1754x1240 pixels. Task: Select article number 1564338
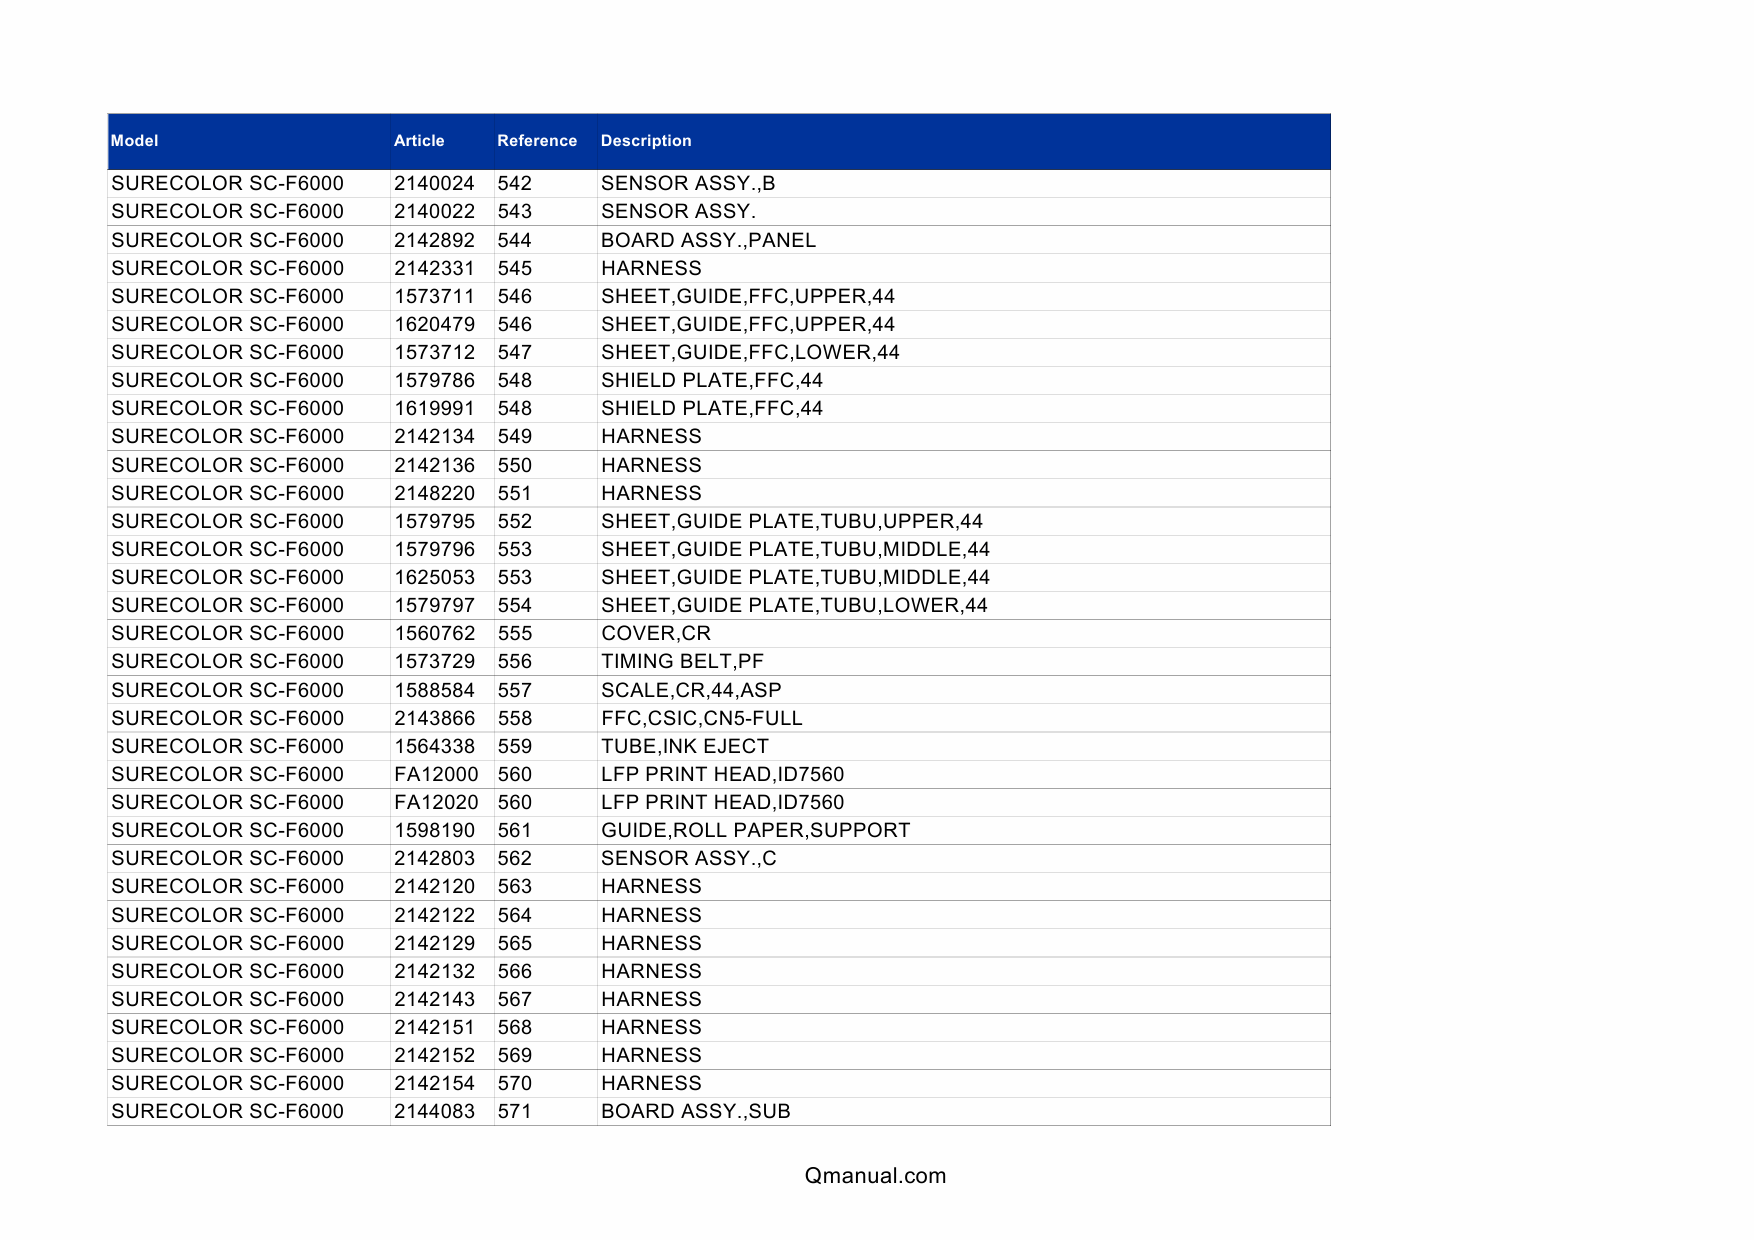click(434, 746)
